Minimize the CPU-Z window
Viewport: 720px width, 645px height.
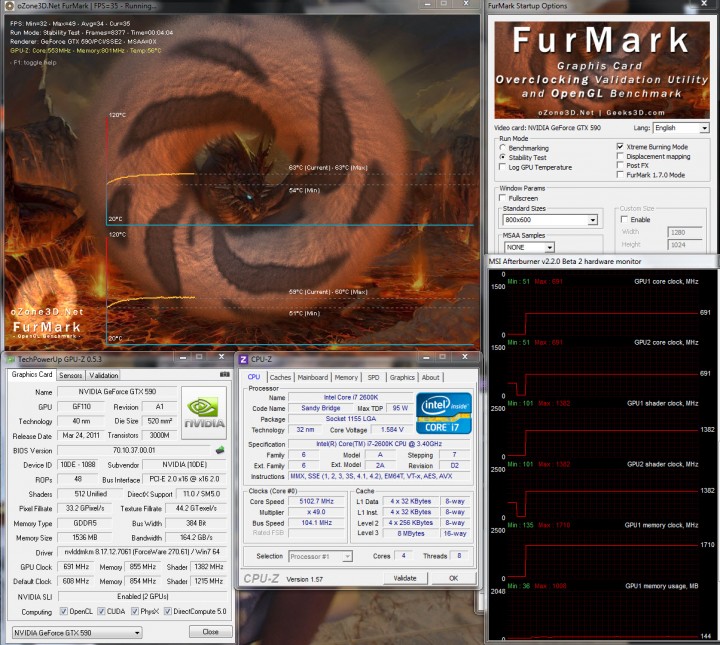click(426, 357)
